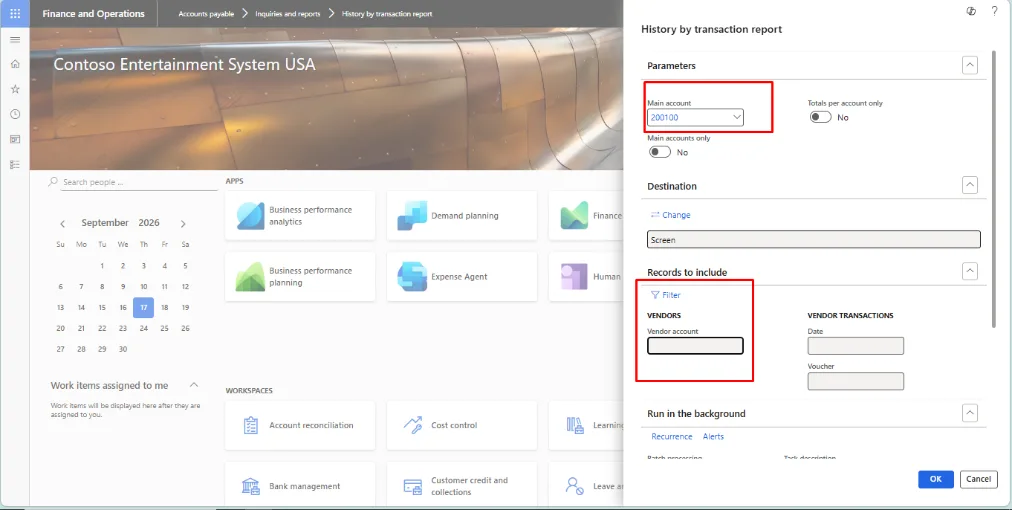This screenshot has height=510, width=1012.
Task: Open the Recurrence link
Action: 672,436
